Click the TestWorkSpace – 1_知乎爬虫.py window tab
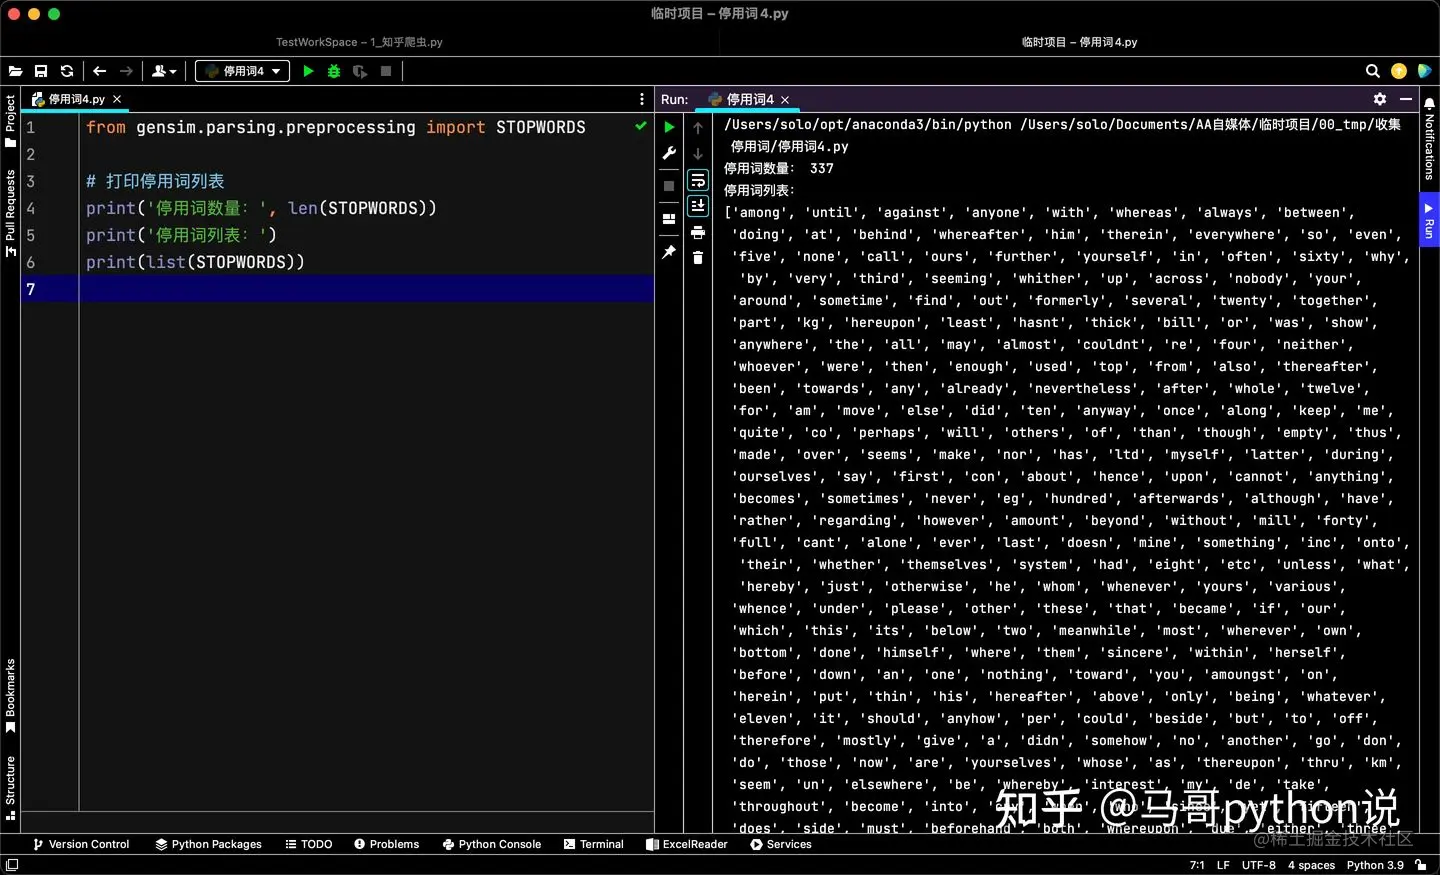 [x=359, y=42]
